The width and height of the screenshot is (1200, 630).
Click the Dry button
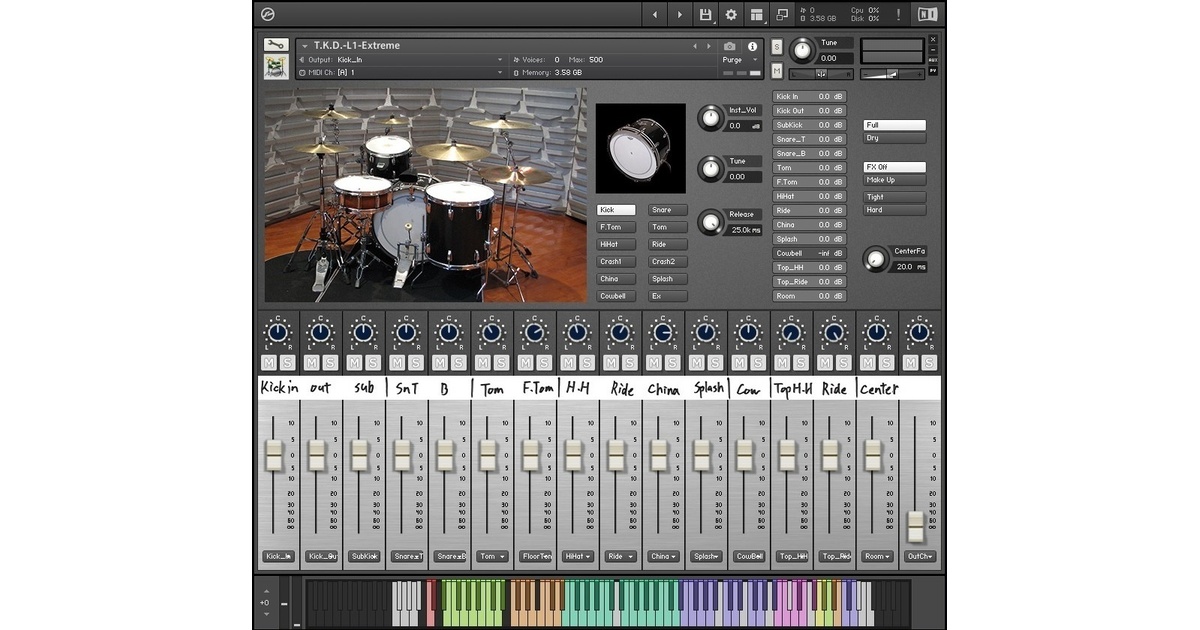click(895, 138)
